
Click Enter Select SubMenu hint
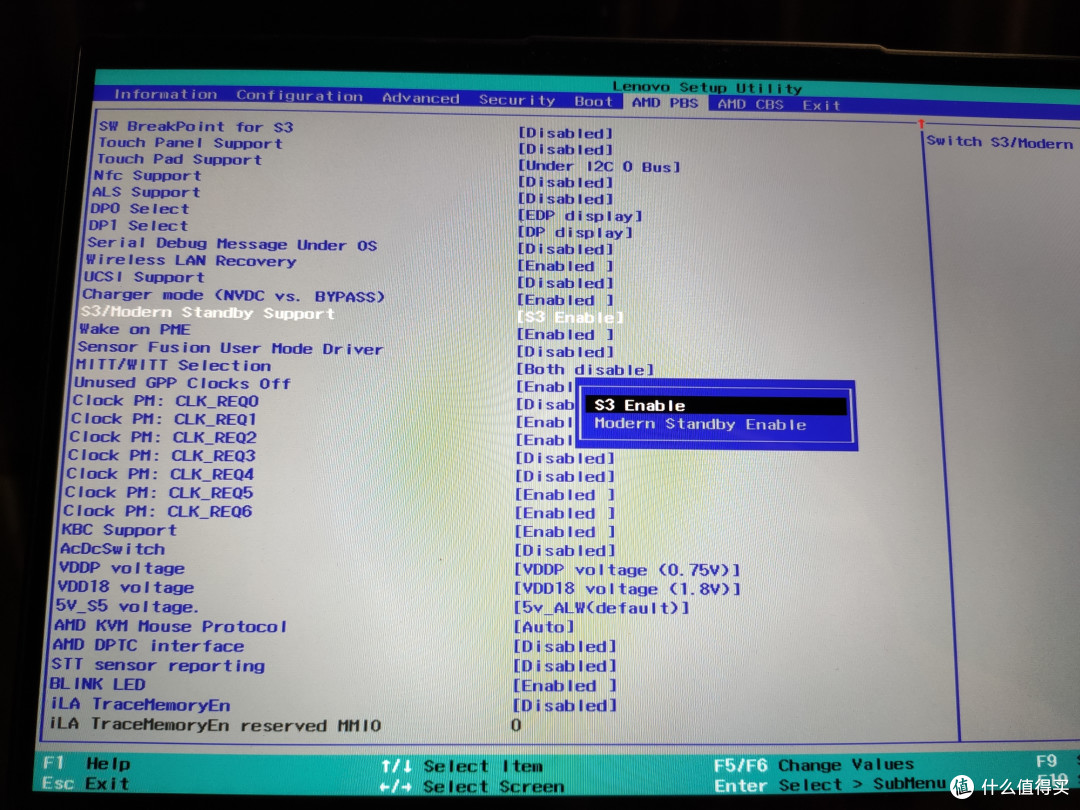[x=829, y=785]
